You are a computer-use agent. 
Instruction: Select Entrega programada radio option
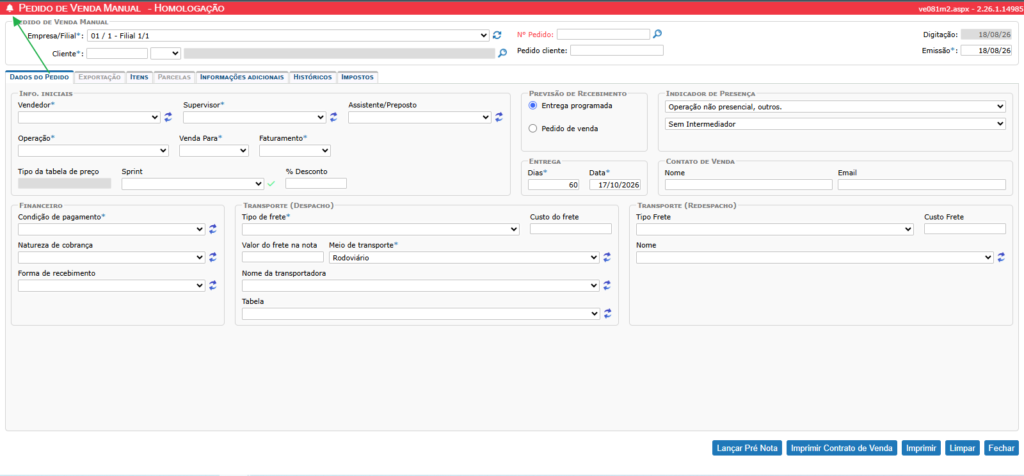[533, 105]
